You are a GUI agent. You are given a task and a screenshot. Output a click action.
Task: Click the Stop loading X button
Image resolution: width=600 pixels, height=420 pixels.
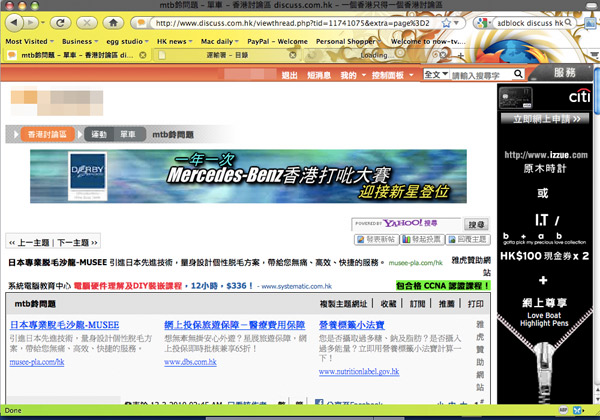pyautogui.click(x=86, y=23)
